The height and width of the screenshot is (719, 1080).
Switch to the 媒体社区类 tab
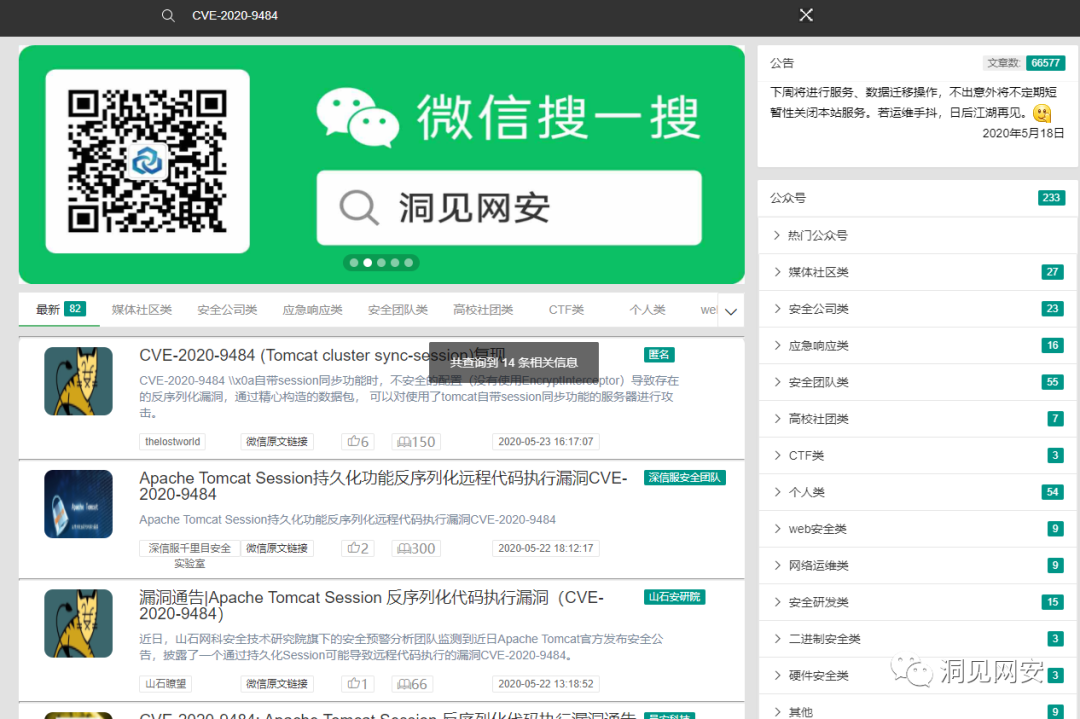coord(142,310)
